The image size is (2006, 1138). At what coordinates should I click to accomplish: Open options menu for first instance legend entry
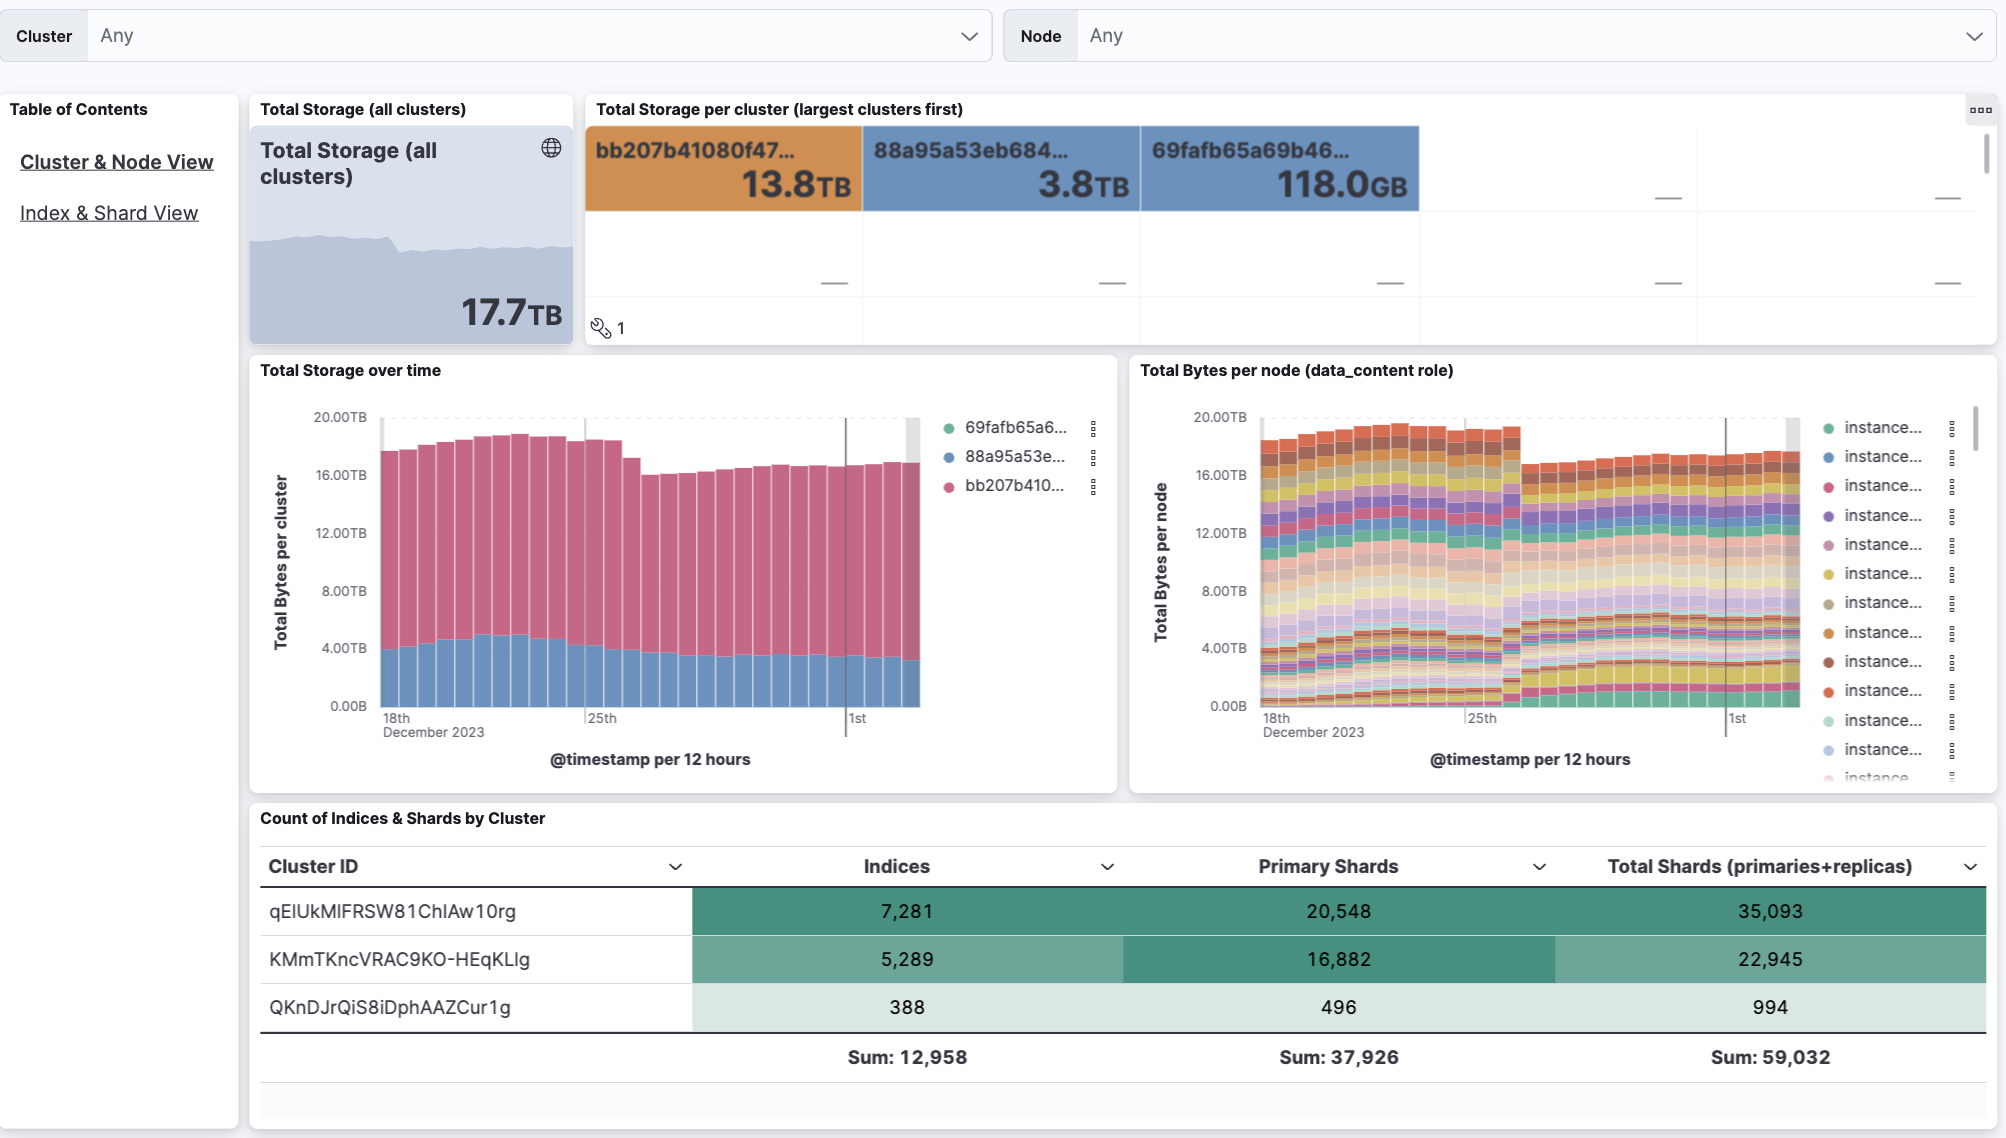point(1953,427)
